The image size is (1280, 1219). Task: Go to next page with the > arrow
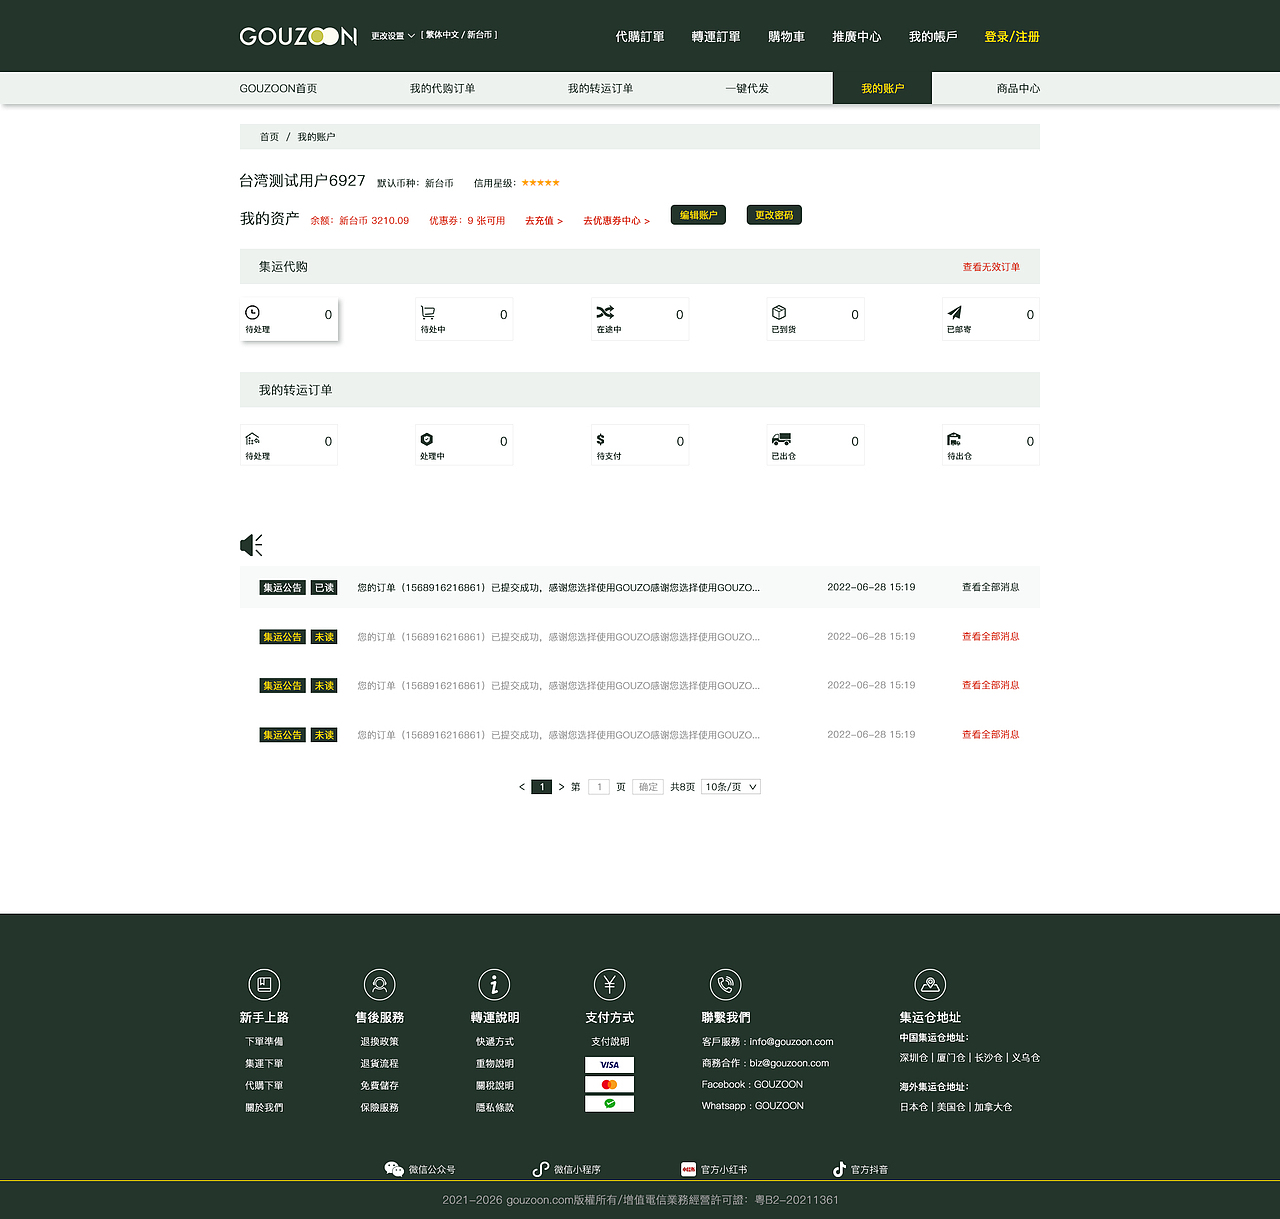coord(561,787)
